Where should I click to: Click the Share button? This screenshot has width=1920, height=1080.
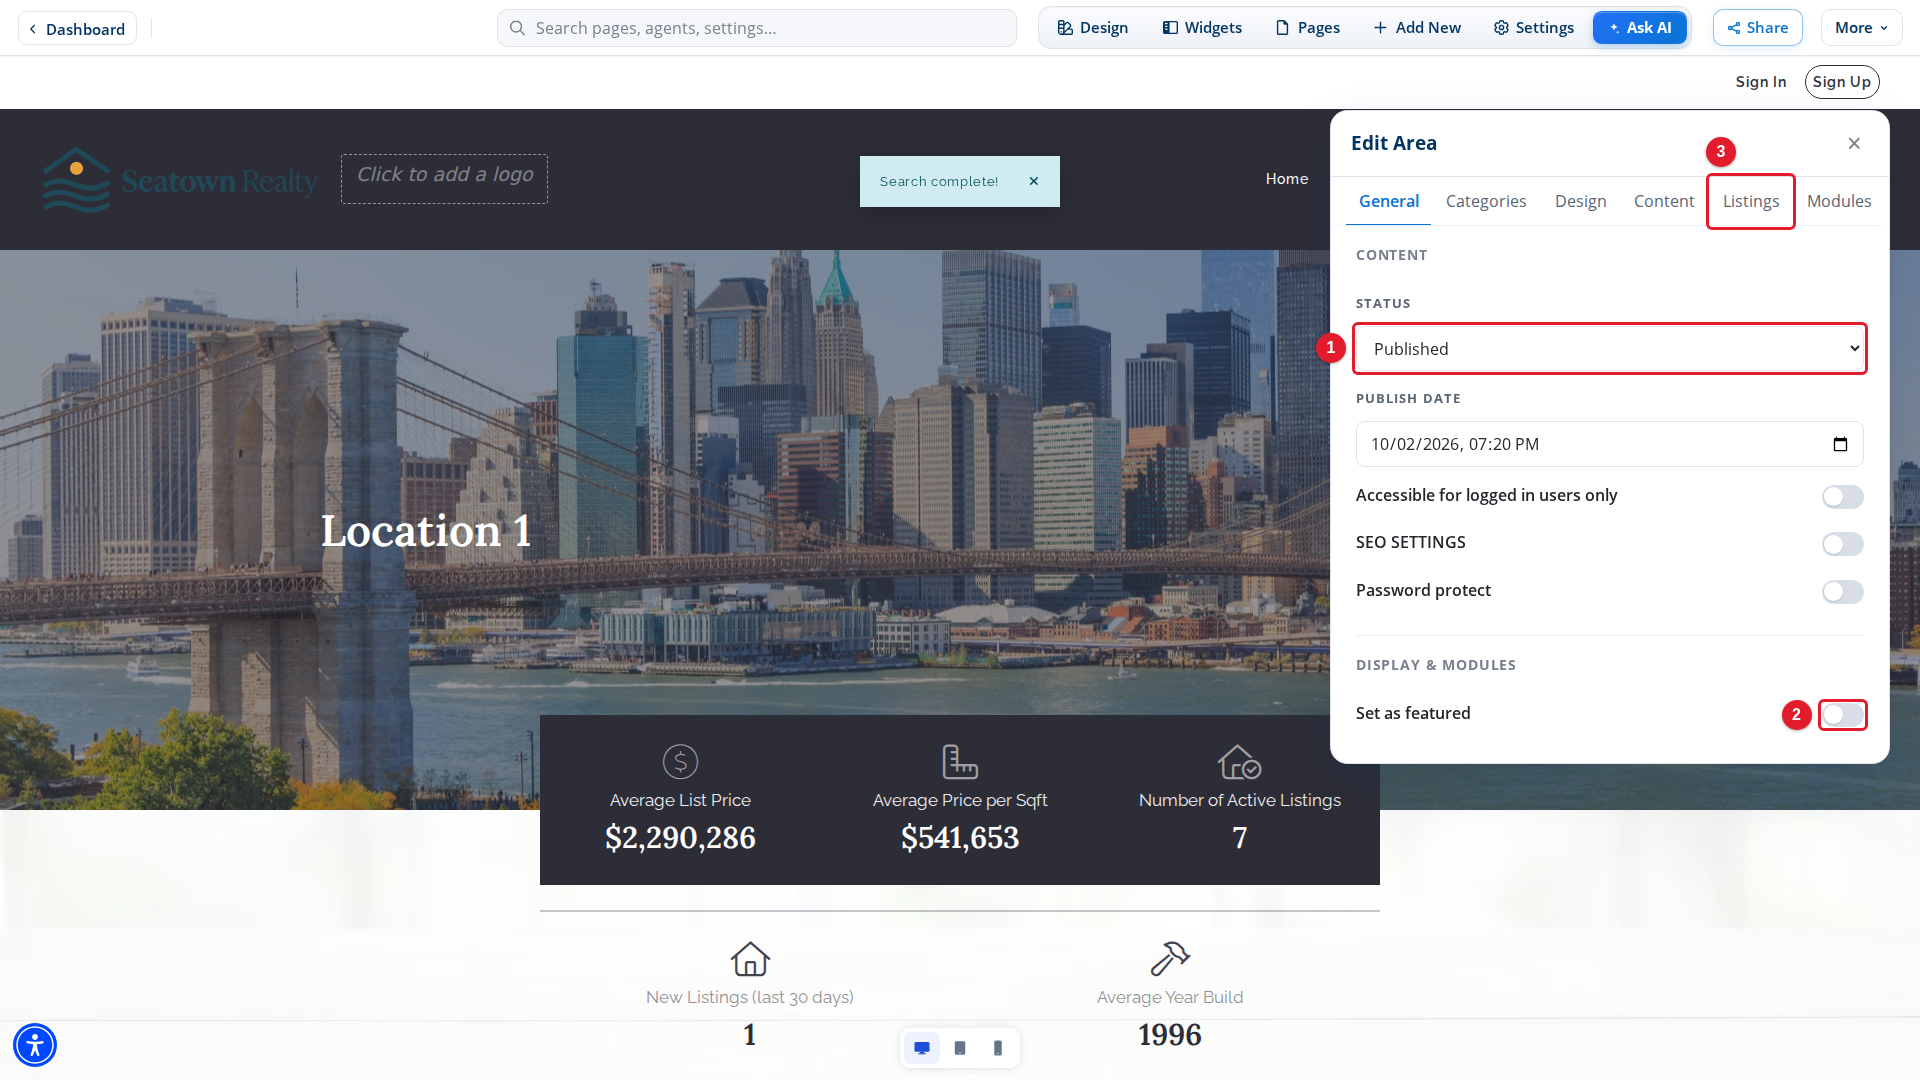tap(1758, 28)
